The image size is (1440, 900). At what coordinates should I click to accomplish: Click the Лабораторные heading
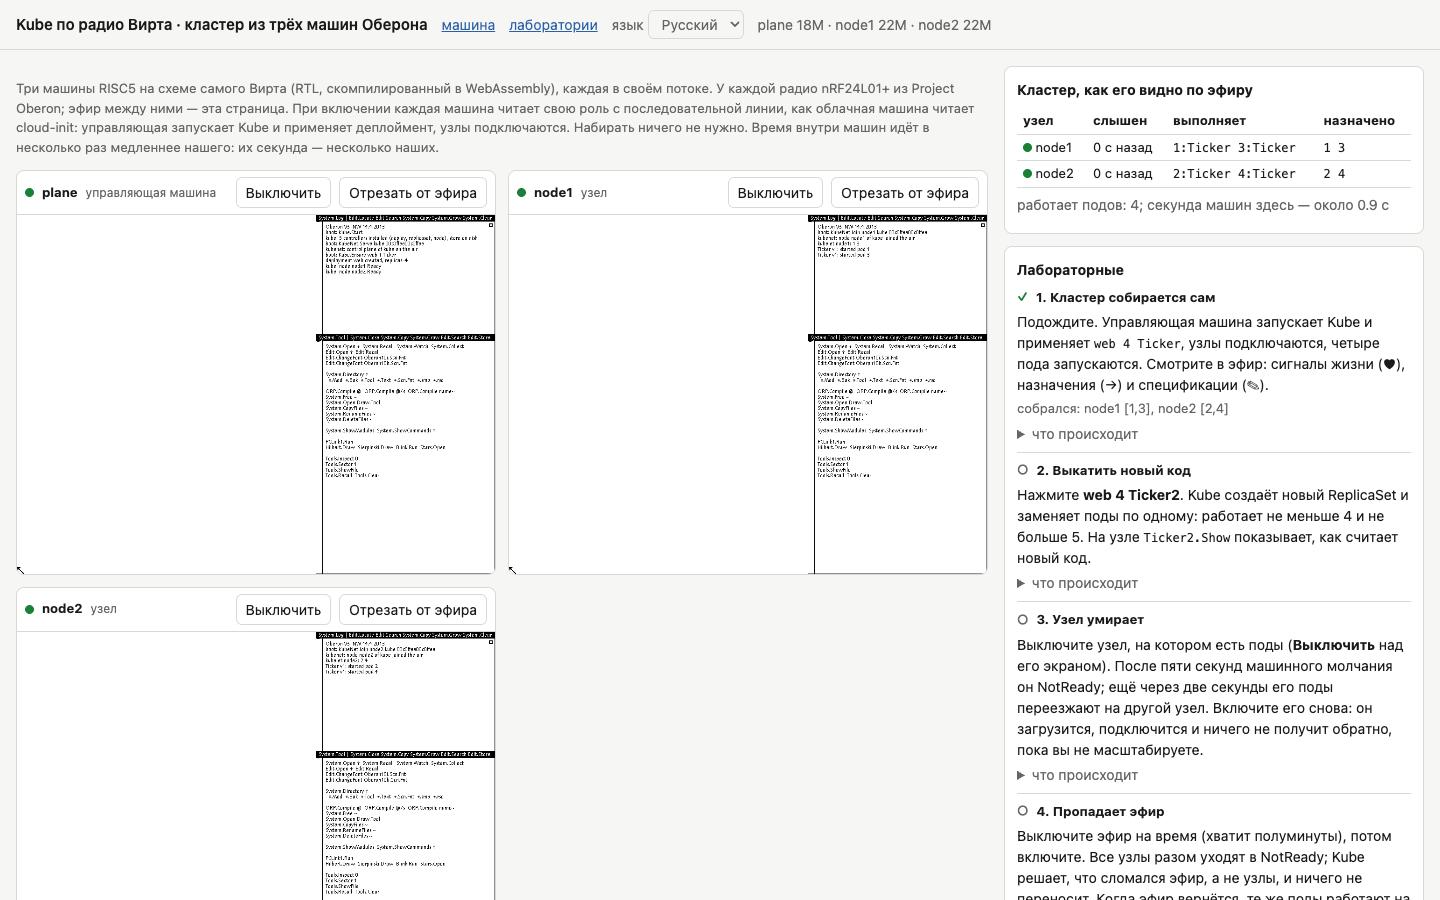coord(1070,270)
